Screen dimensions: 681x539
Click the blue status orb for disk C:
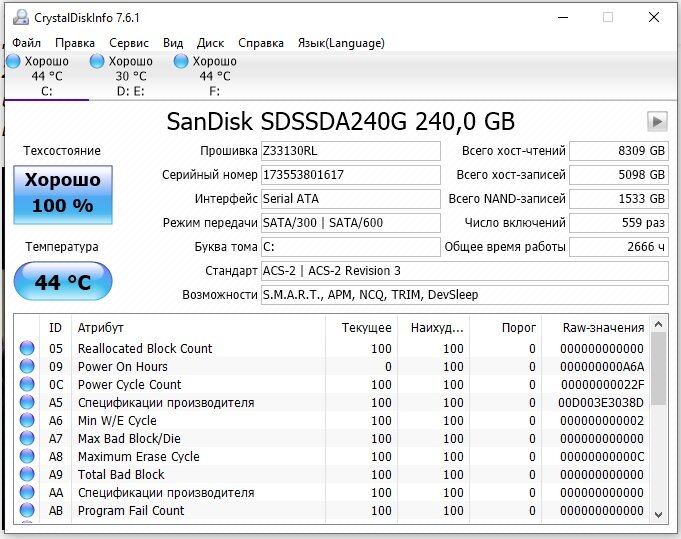[13, 61]
